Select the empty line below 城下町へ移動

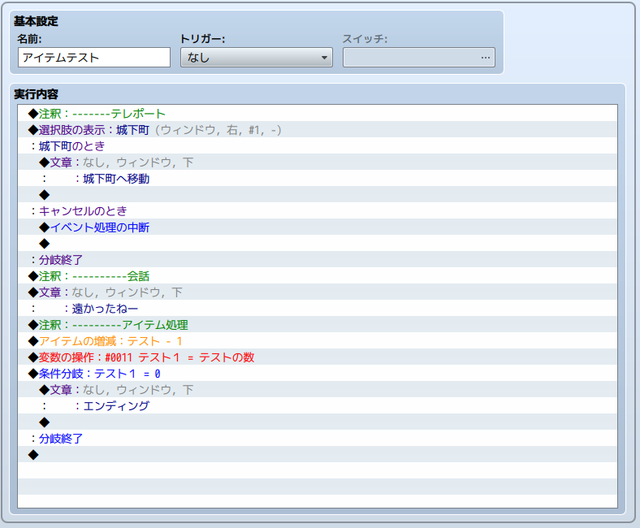pyautogui.click(x=318, y=195)
